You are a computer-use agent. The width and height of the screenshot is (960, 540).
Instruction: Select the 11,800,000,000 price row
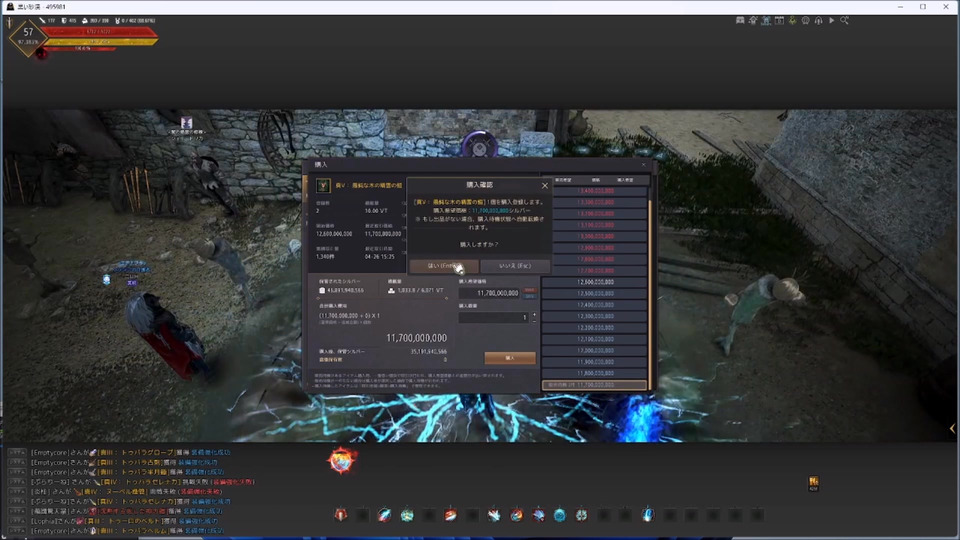595,373
